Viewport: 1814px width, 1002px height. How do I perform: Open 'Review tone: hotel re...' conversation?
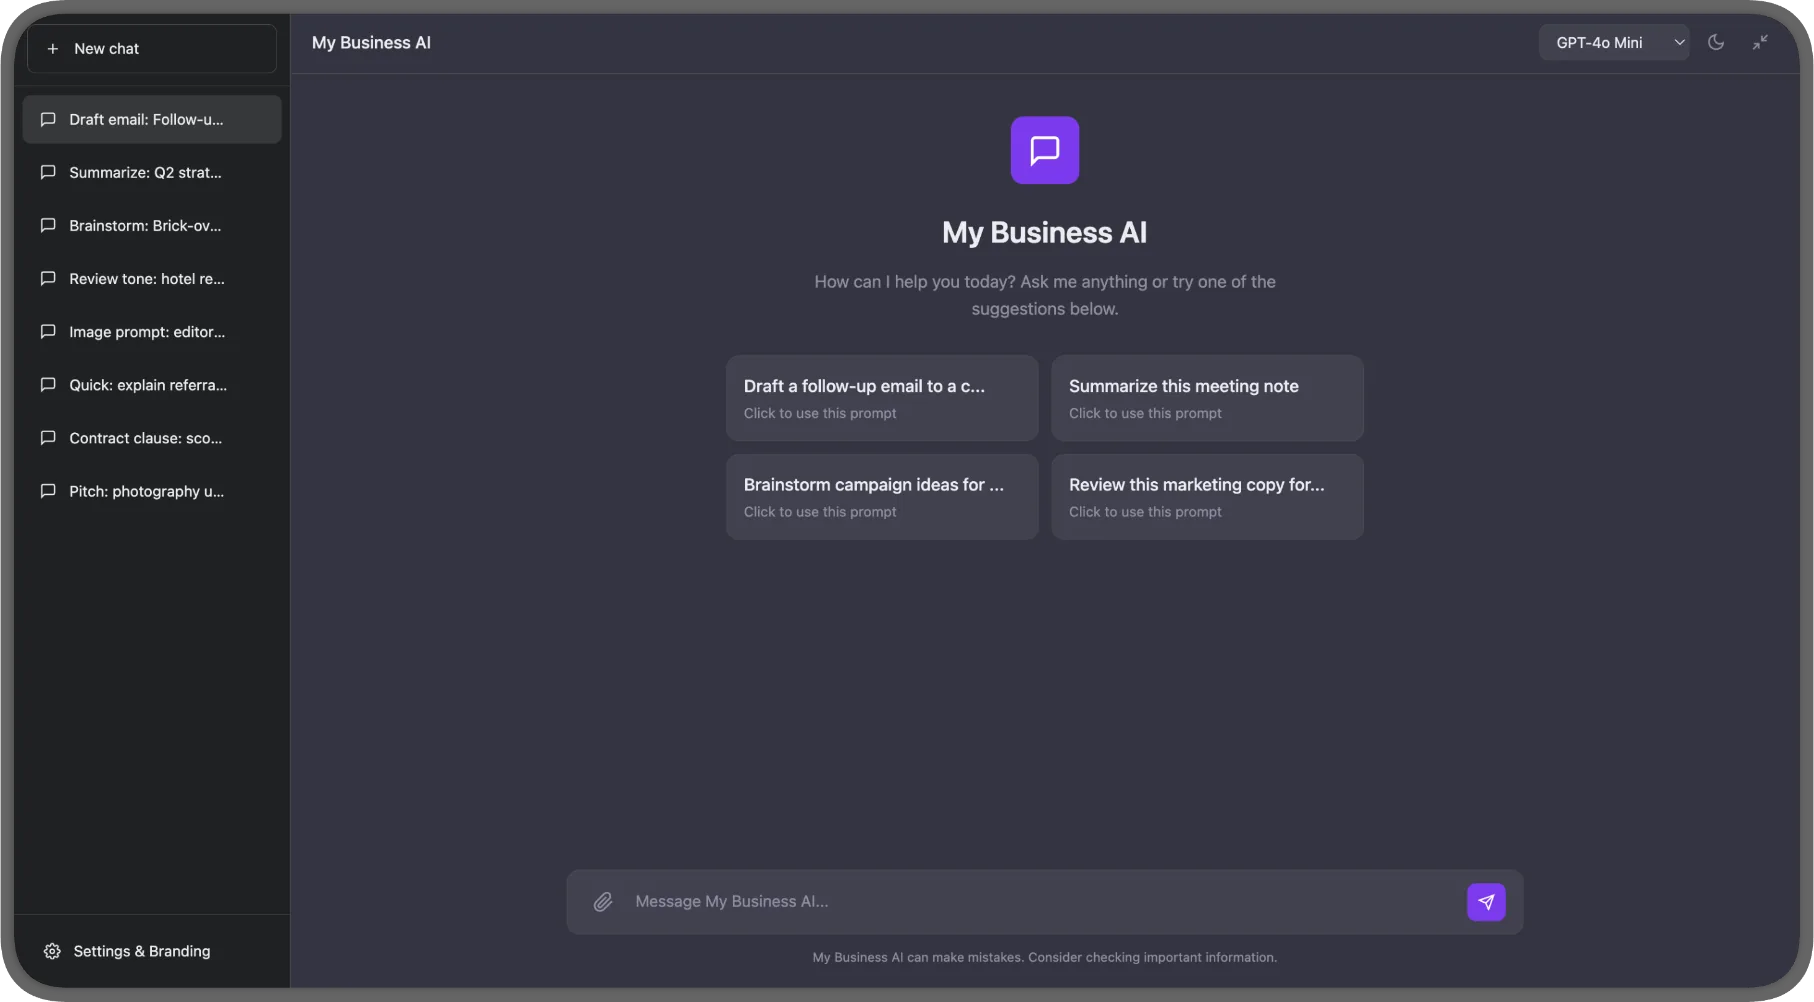point(152,278)
